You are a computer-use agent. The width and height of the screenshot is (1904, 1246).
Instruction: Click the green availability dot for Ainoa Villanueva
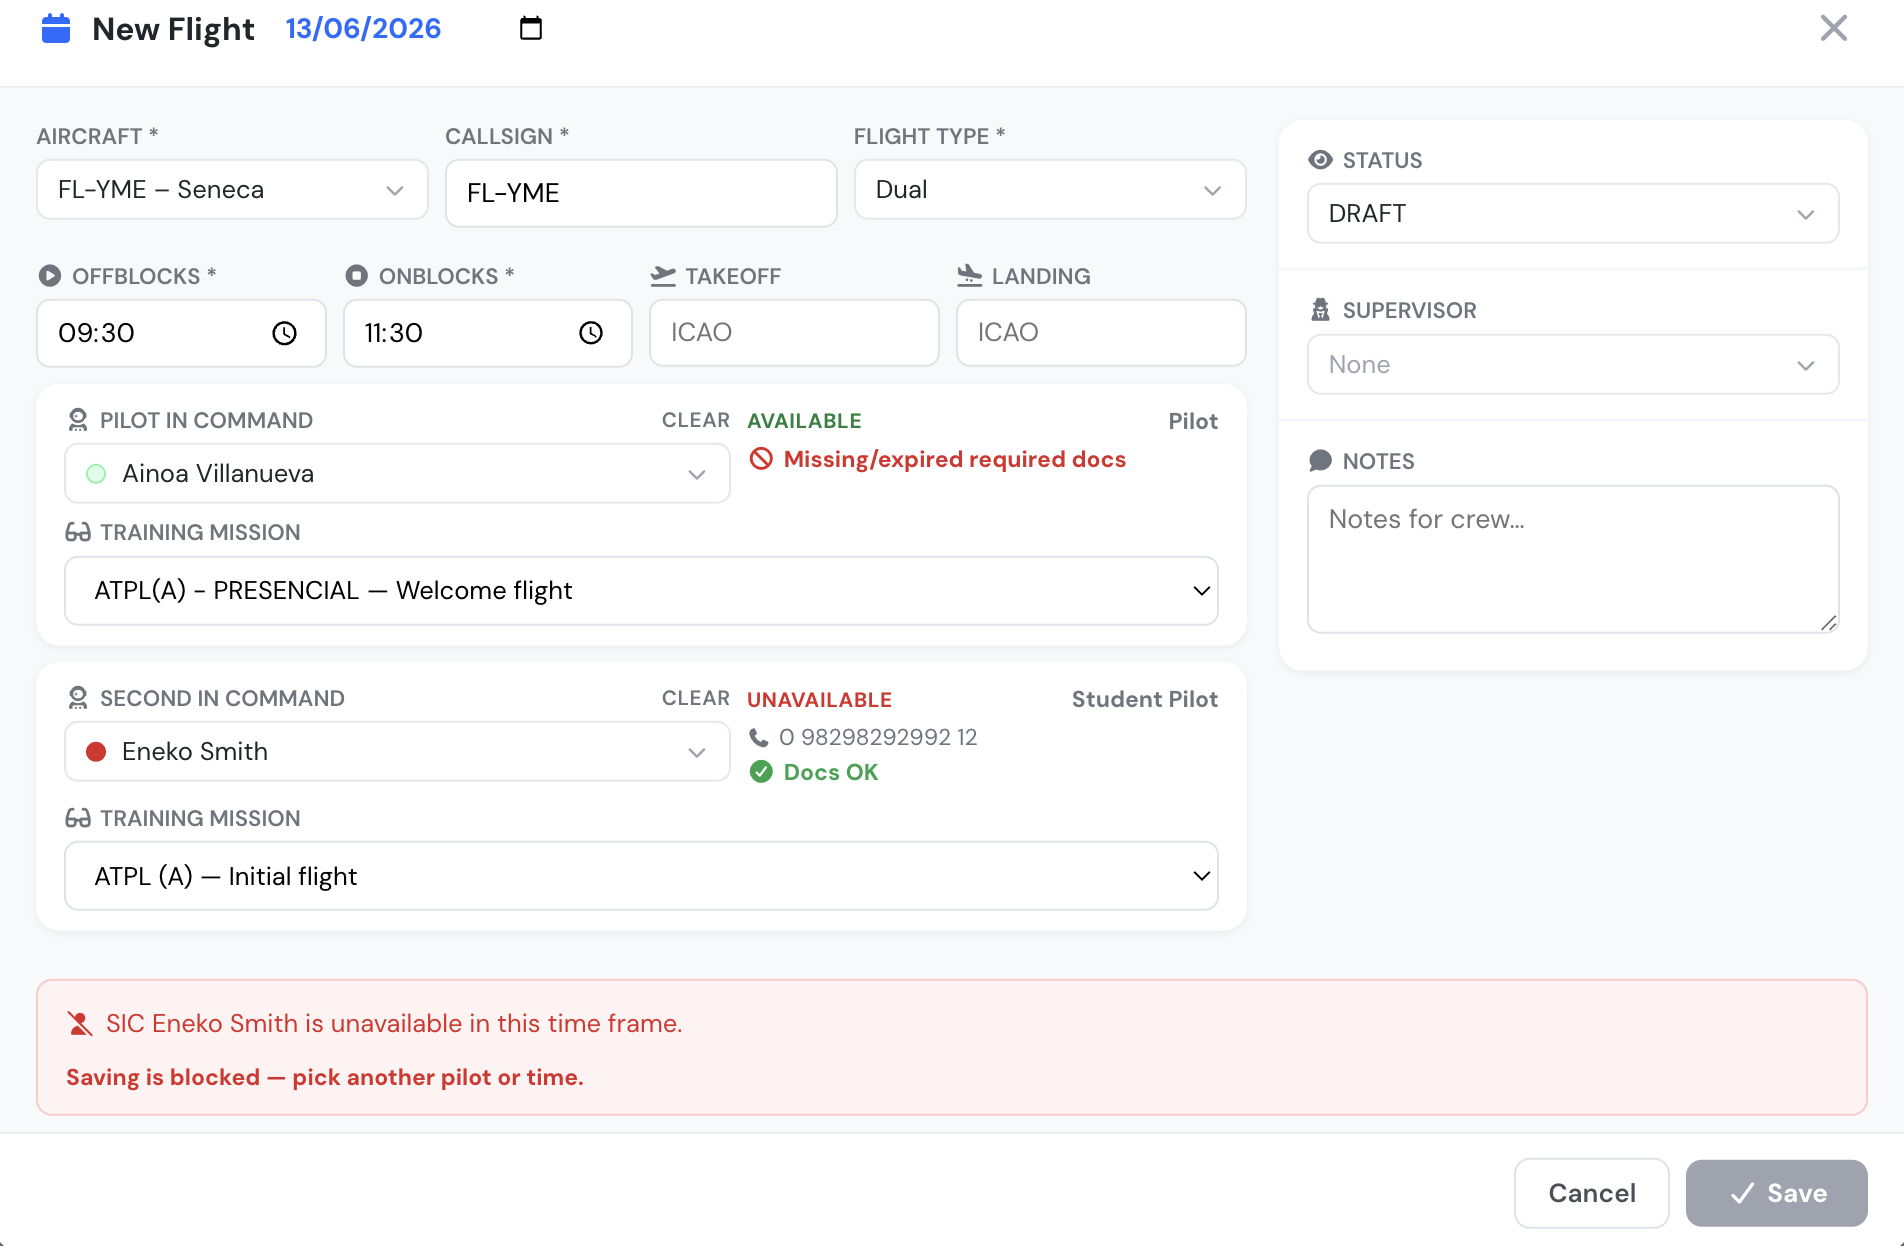click(x=96, y=474)
